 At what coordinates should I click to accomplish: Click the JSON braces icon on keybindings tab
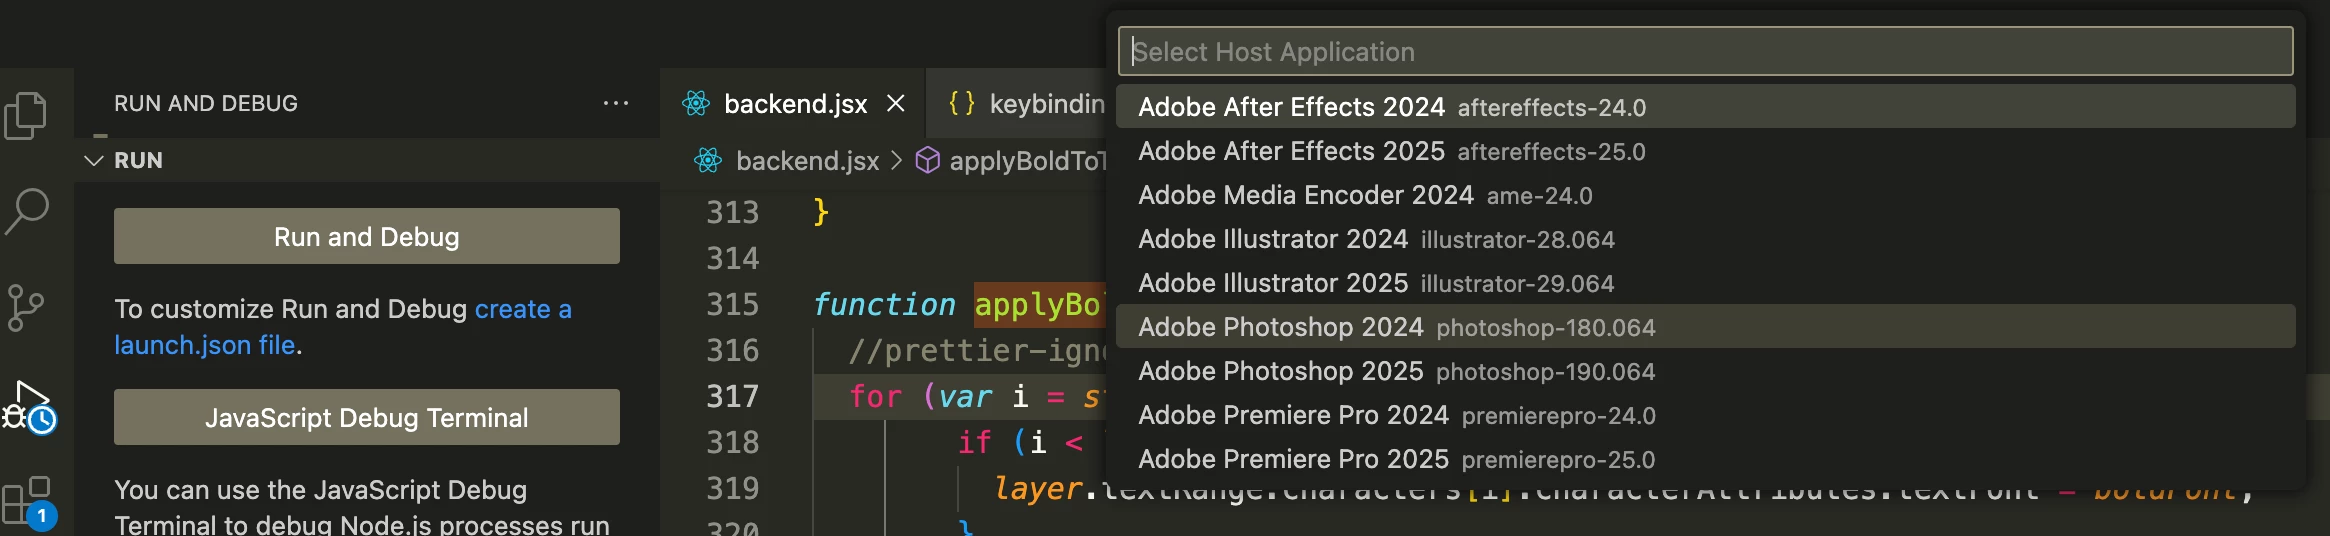click(x=961, y=103)
